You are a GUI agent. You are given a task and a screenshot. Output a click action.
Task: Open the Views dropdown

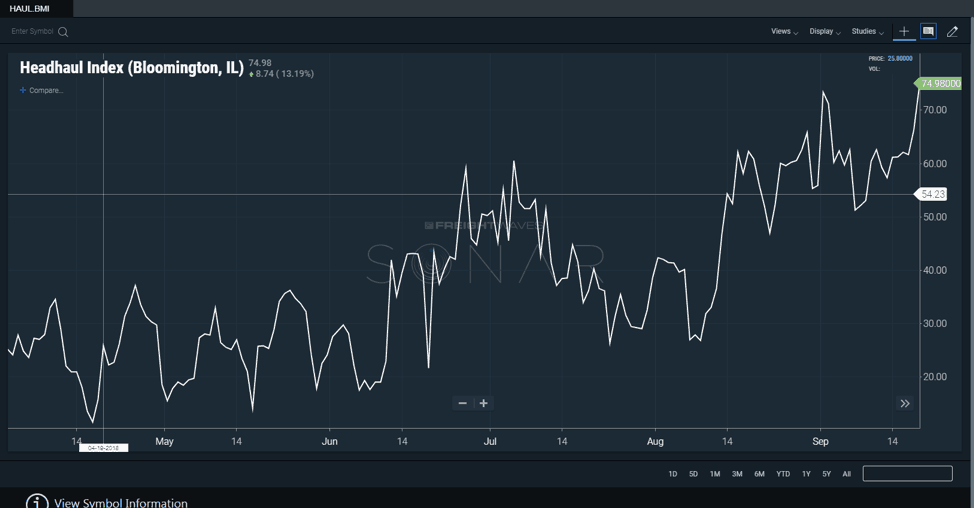click(x=784, y=32)
